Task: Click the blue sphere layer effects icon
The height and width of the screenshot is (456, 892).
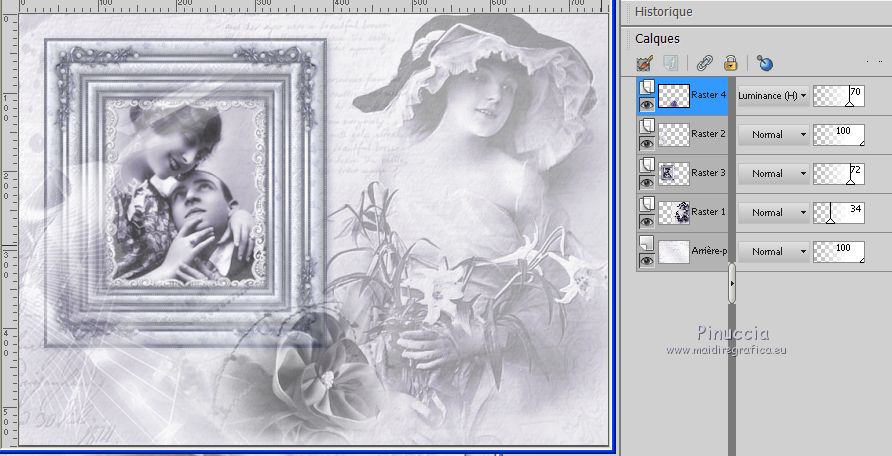Action: [x=765, y=63]
